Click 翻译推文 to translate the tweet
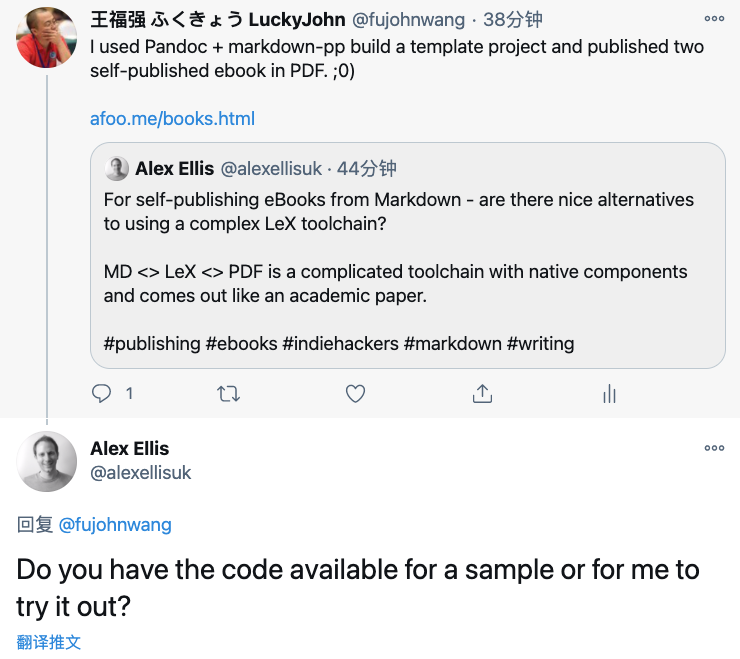This screenshot has width=740, height=659. click(49, 642)
